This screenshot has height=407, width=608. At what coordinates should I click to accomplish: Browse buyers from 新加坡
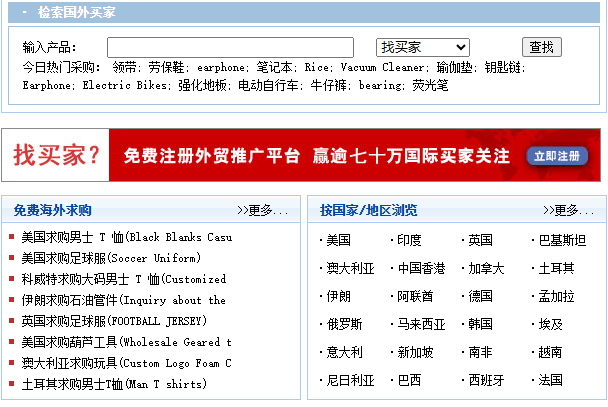pyautogui.click(x=415, y=352)
